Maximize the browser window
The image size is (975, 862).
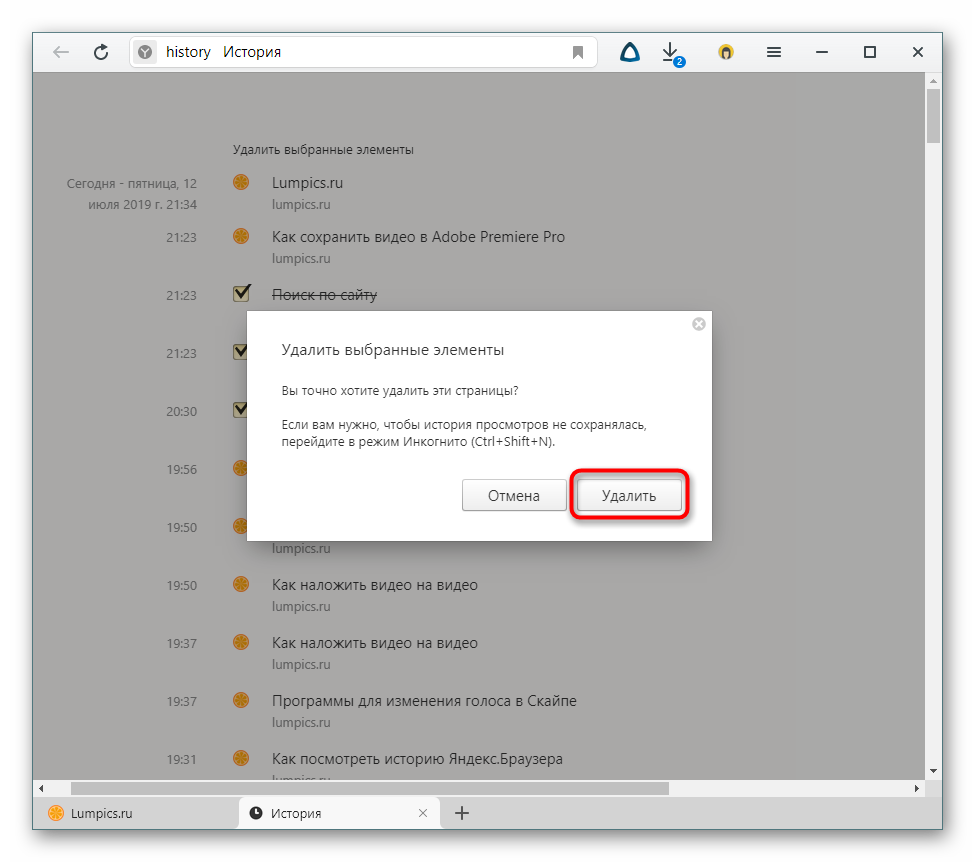(870, 52)
